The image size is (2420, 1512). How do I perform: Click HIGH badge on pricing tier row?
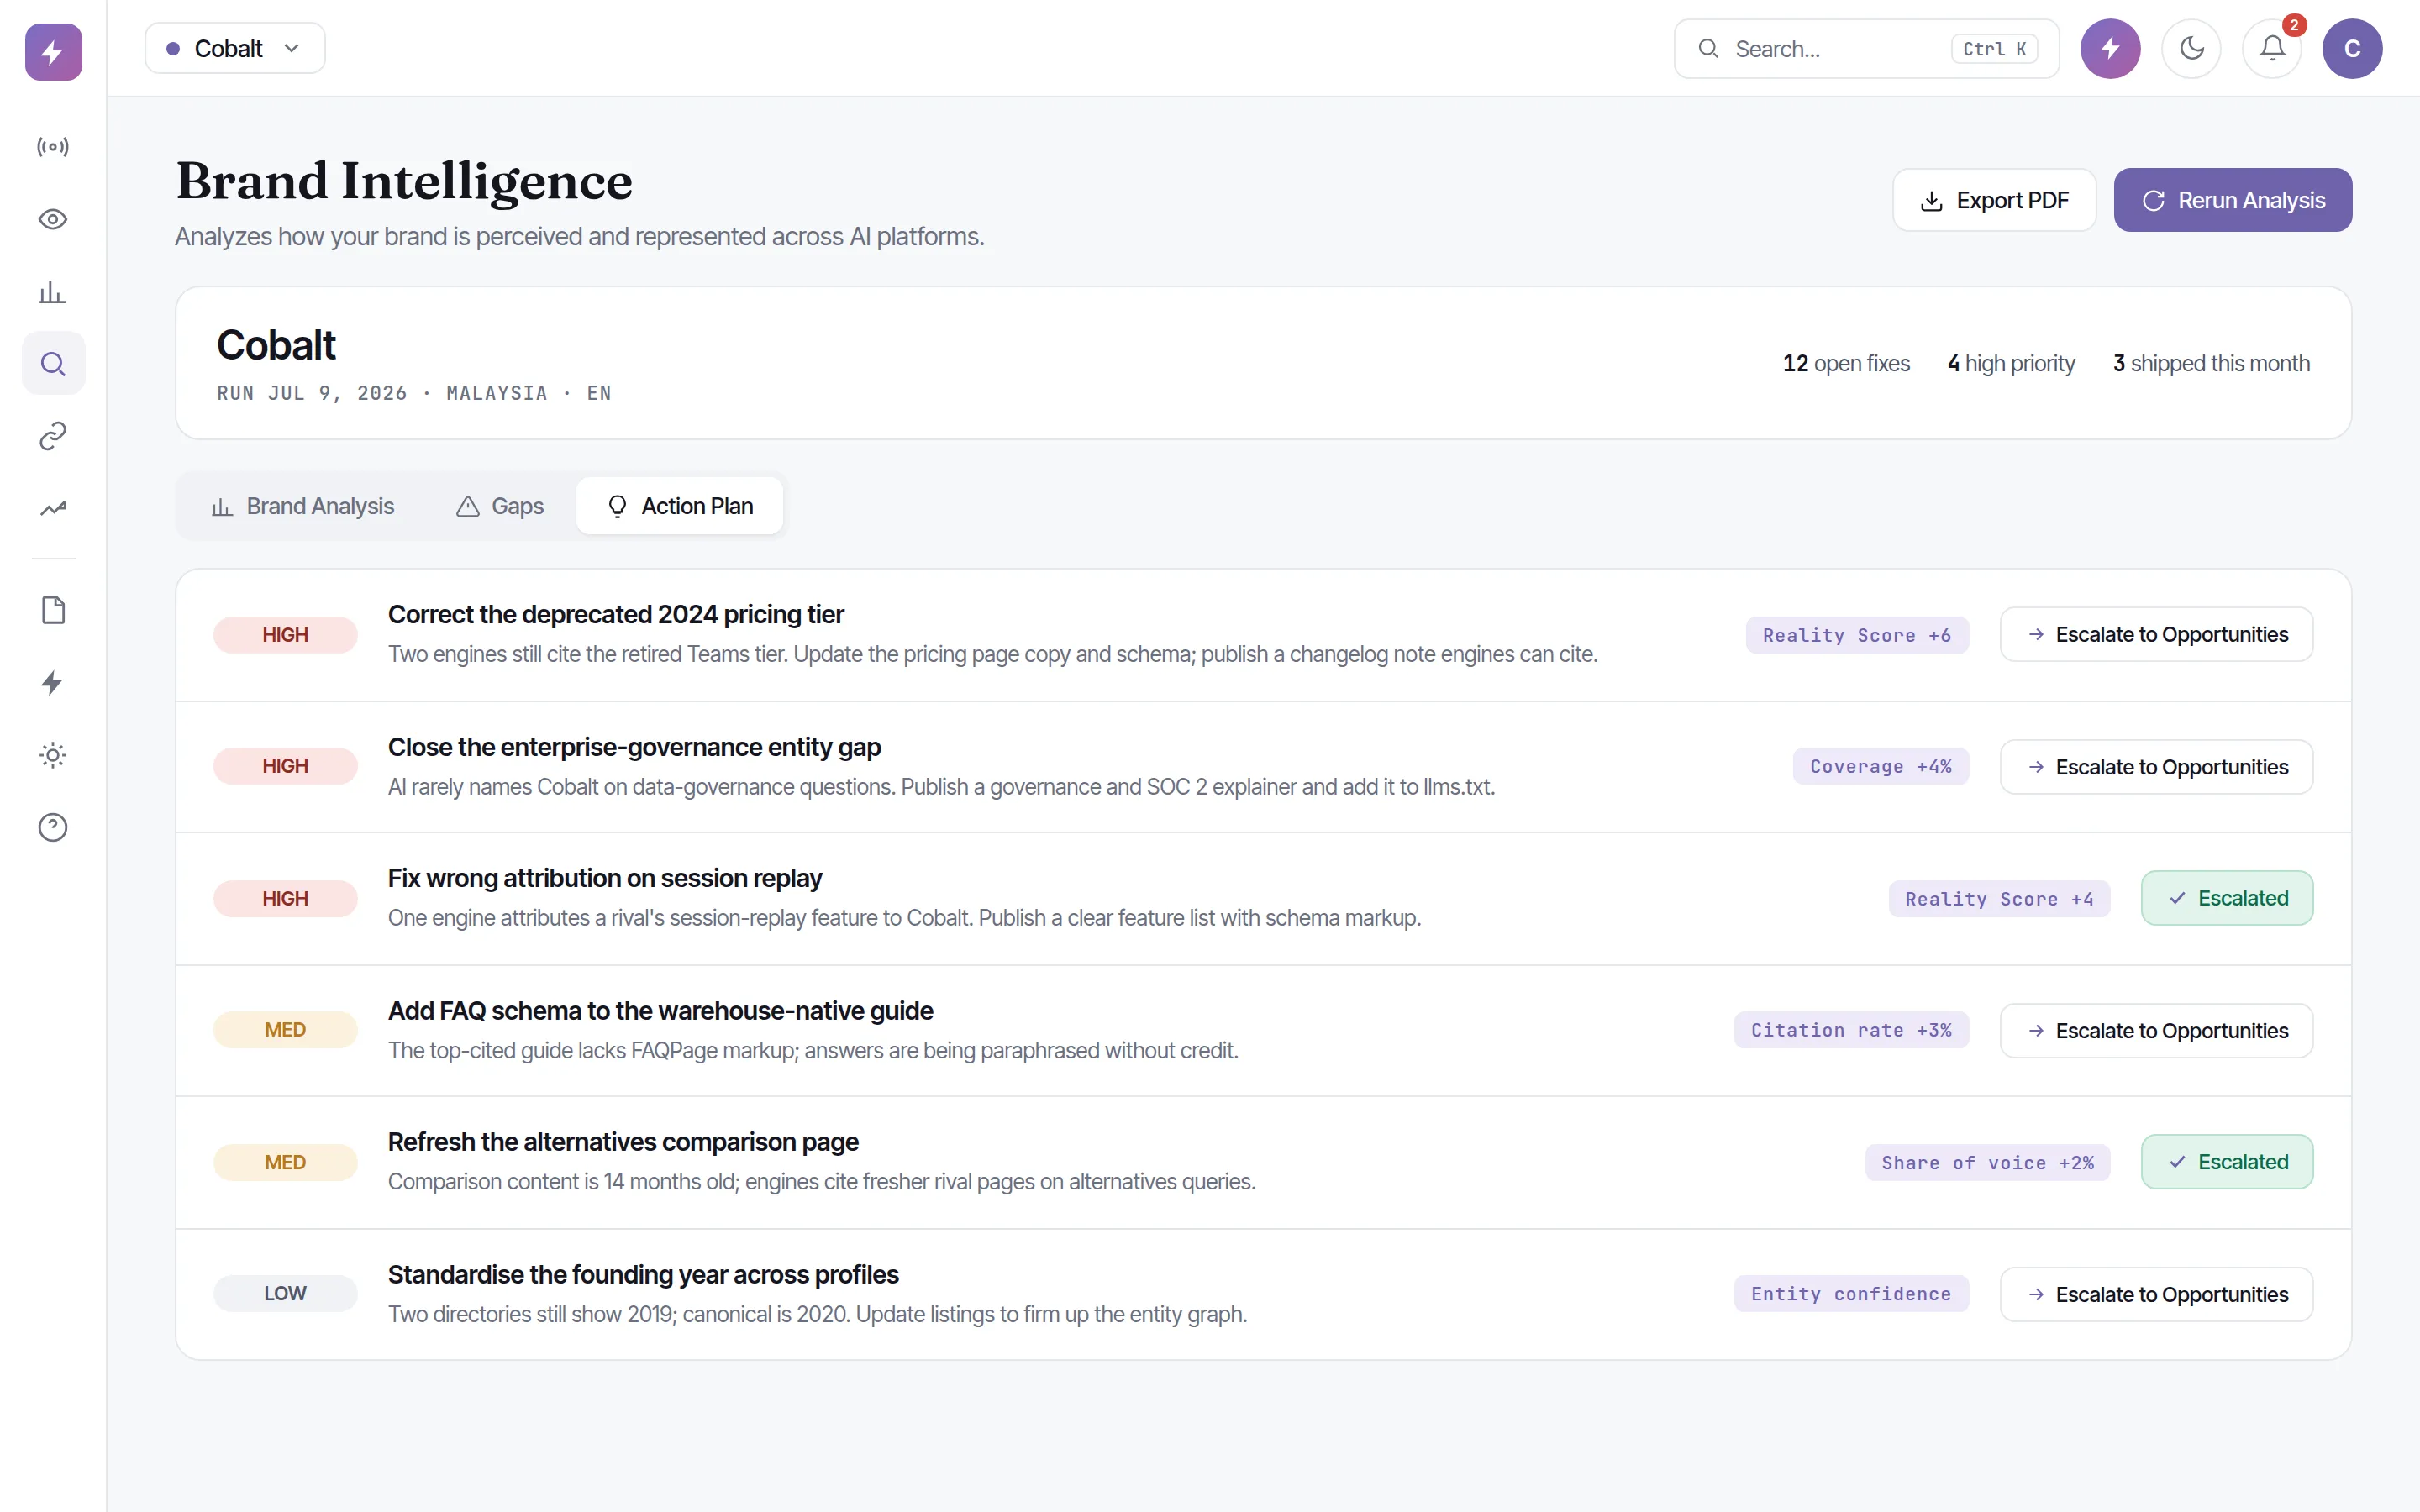tap(285, 635)
